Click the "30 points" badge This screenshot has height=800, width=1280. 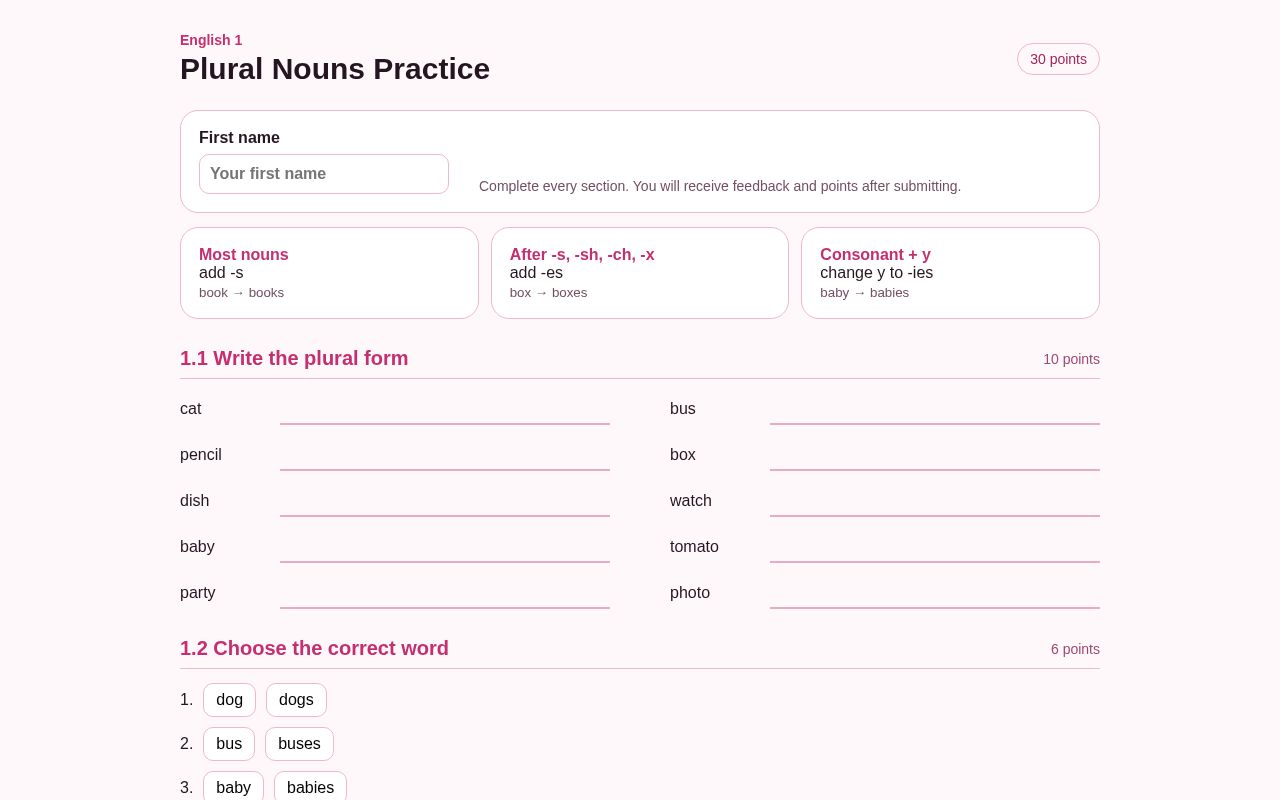tap(1058, 59)
